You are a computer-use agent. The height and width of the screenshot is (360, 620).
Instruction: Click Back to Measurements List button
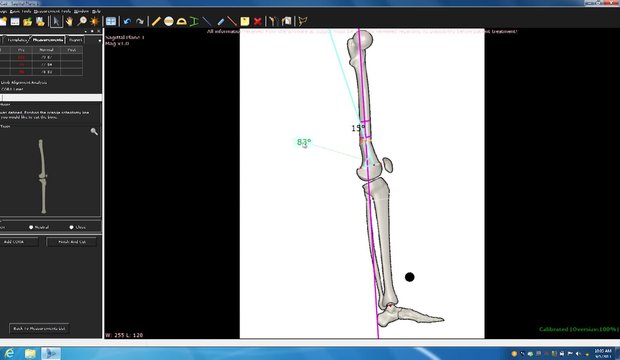click(39, 328)
